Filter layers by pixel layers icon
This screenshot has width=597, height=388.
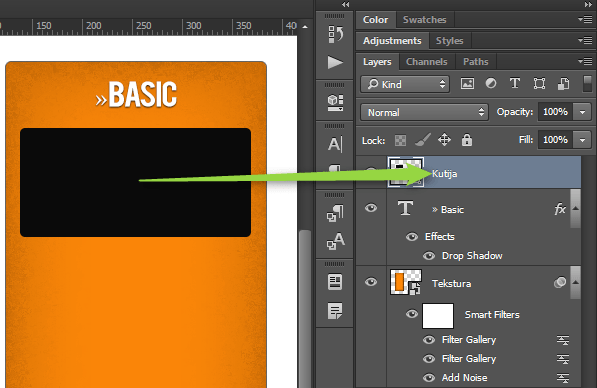point(467,84)
